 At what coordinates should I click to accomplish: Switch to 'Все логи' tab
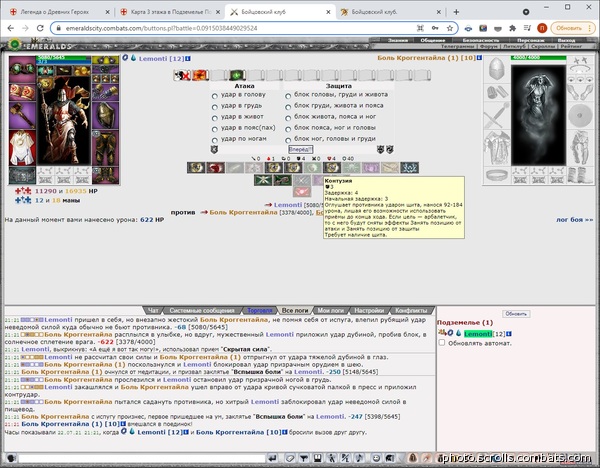(295, 310)
